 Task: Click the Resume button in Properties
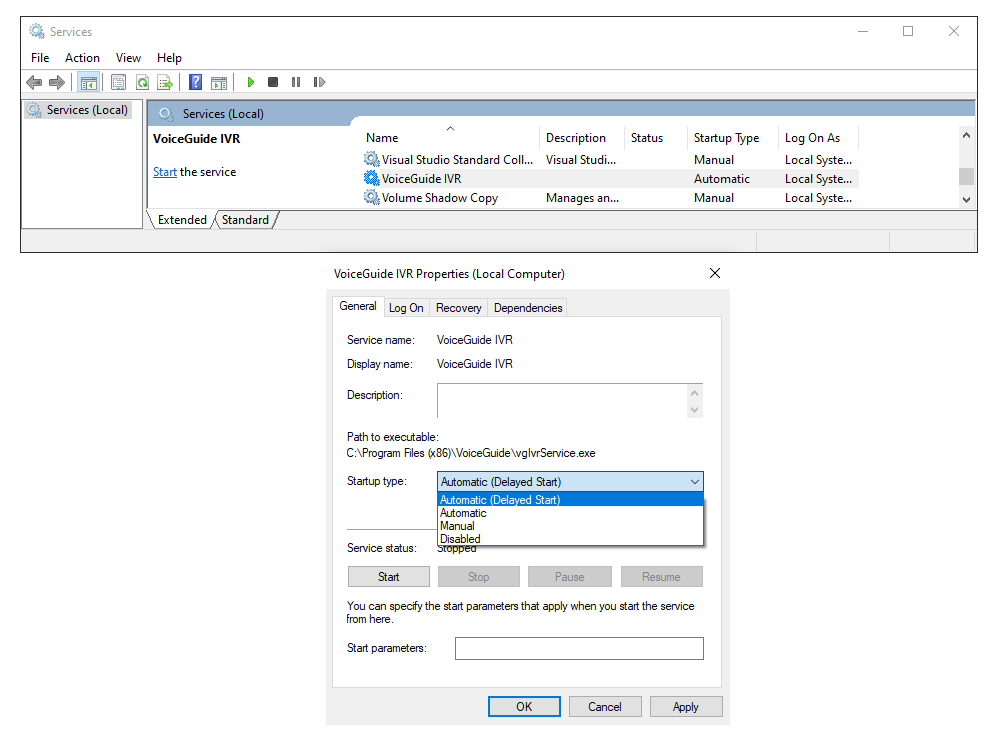pyautogui.click(x=661, y=577)
